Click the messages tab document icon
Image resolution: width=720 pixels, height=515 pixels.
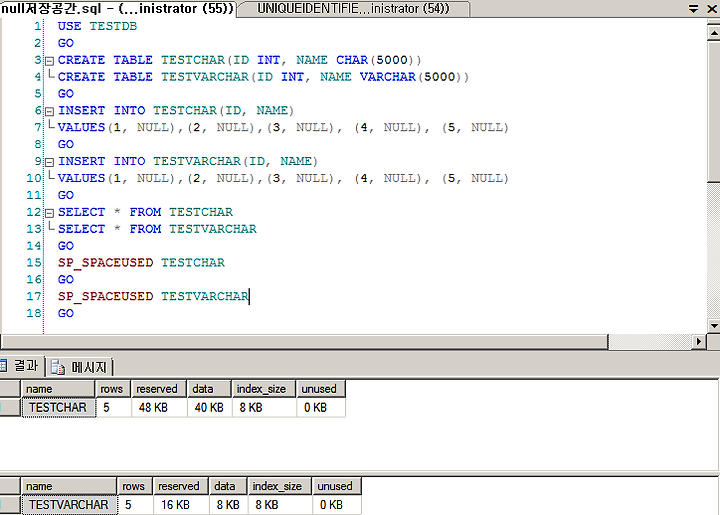[58, 367]
